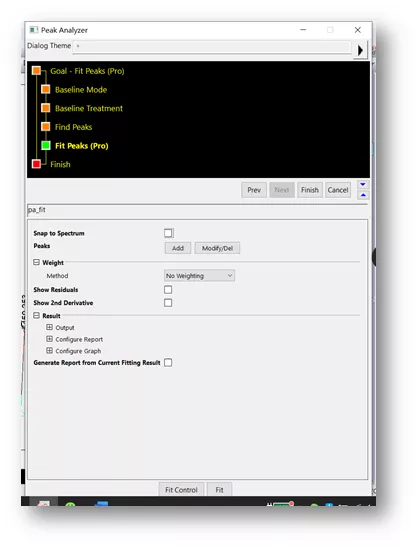Click the red Finish step icon
This screenshot has height=548, width=418.
point(36,164)
